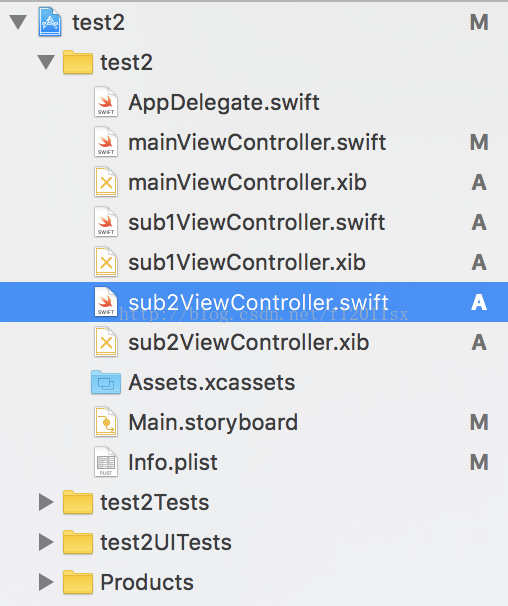
Task: Click the sub2ViewController.xib file icon
Action: (x=106, y=342)
